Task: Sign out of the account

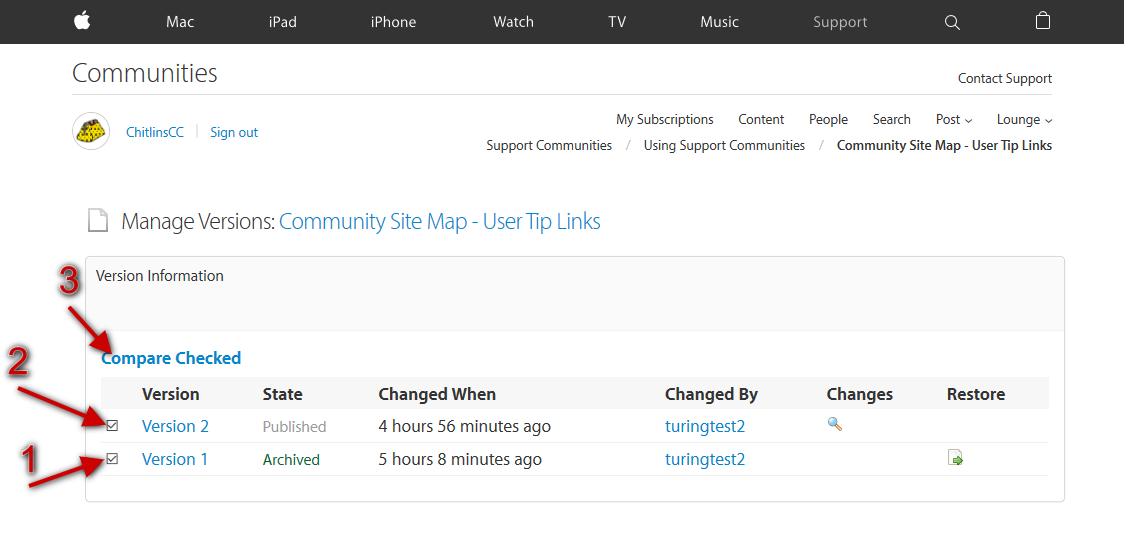Action: [234, 132]
